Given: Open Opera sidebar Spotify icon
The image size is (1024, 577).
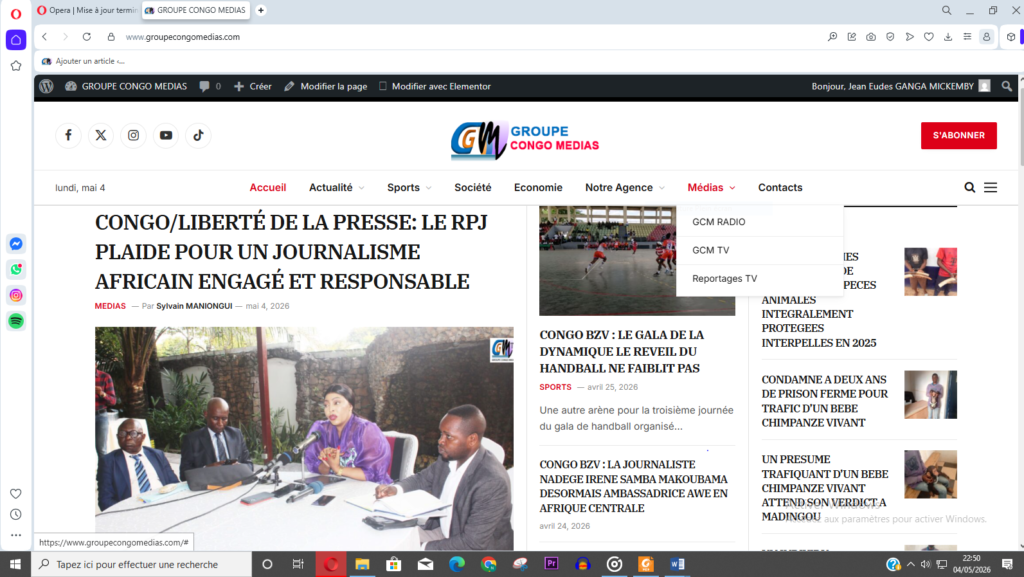Looking at the screenshot, I should 16,320.
